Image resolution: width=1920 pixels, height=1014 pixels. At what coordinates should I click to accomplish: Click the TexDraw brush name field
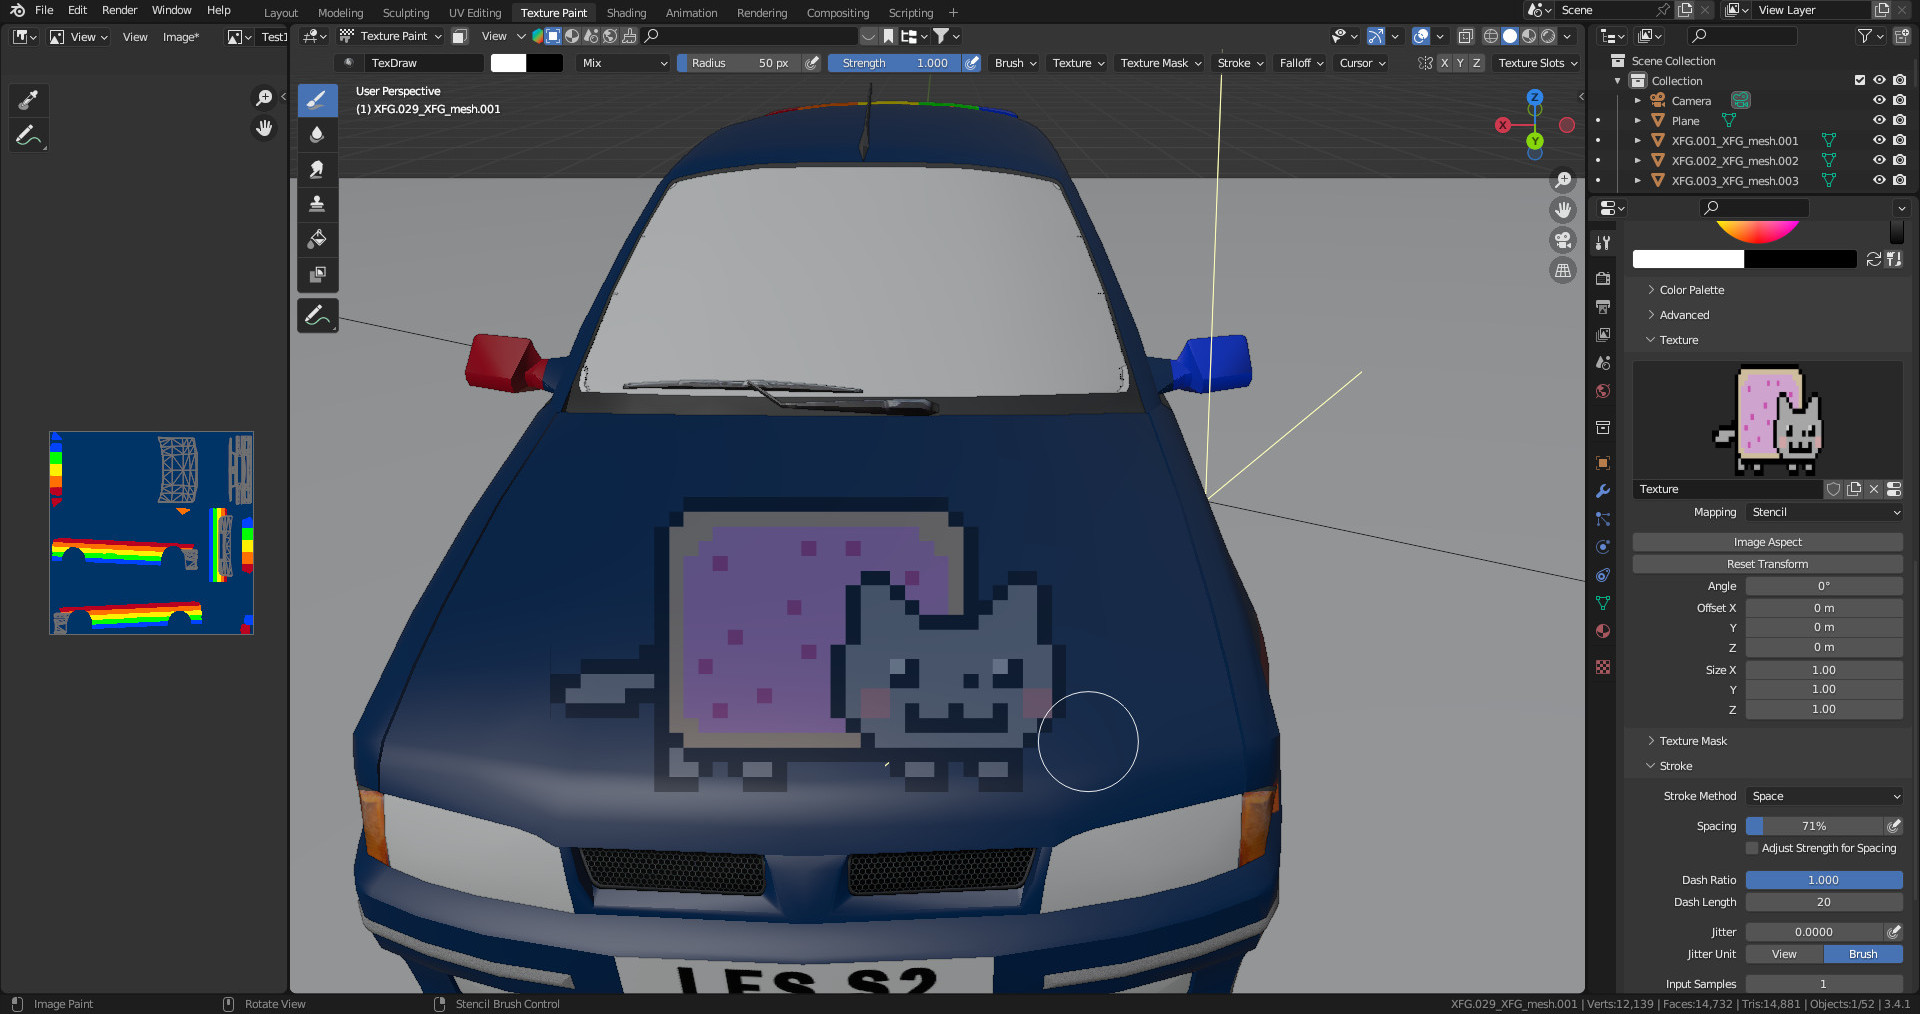[x=425, y=63]
